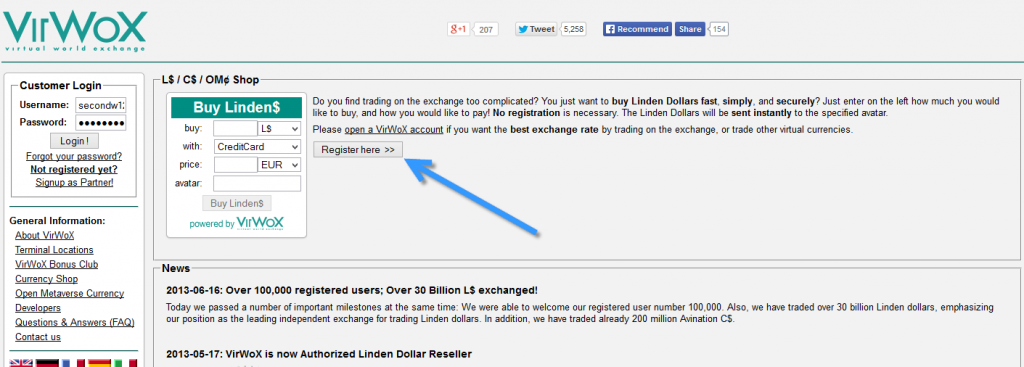
Task: Open the L$ buy currency dropdown
Action: 280,129
